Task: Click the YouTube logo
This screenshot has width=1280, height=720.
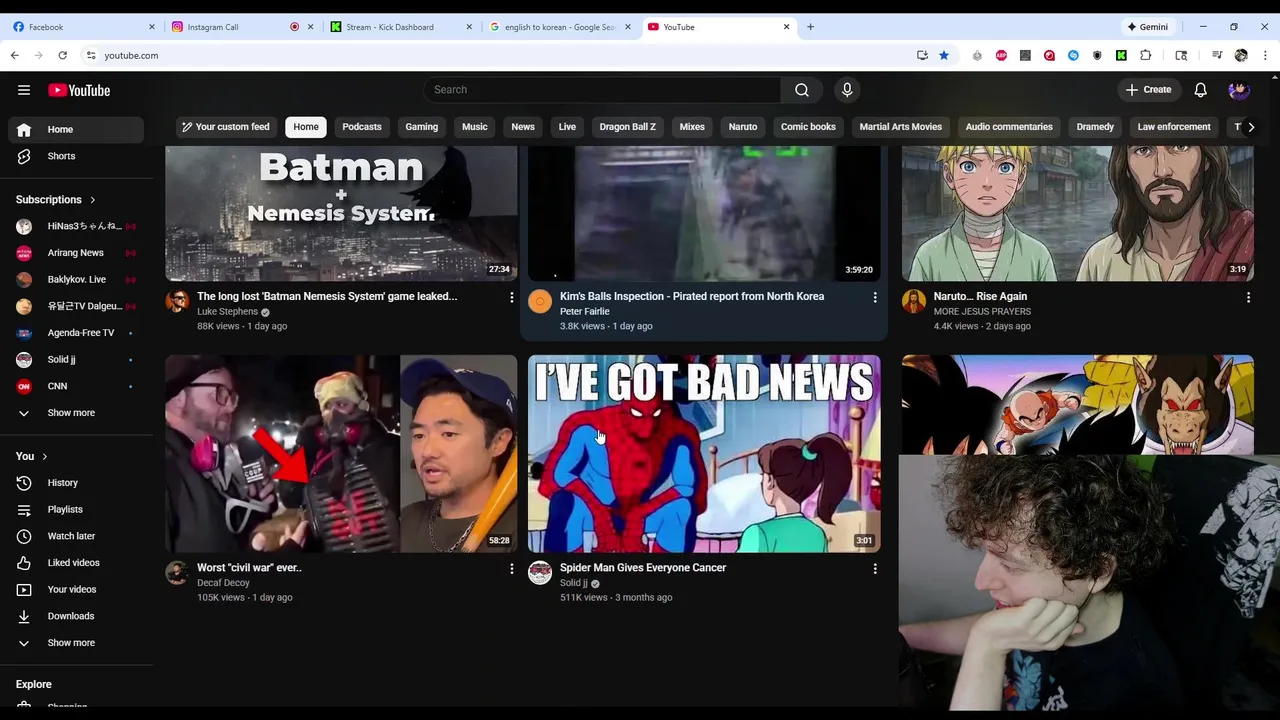Action: (x=79, y=90)
